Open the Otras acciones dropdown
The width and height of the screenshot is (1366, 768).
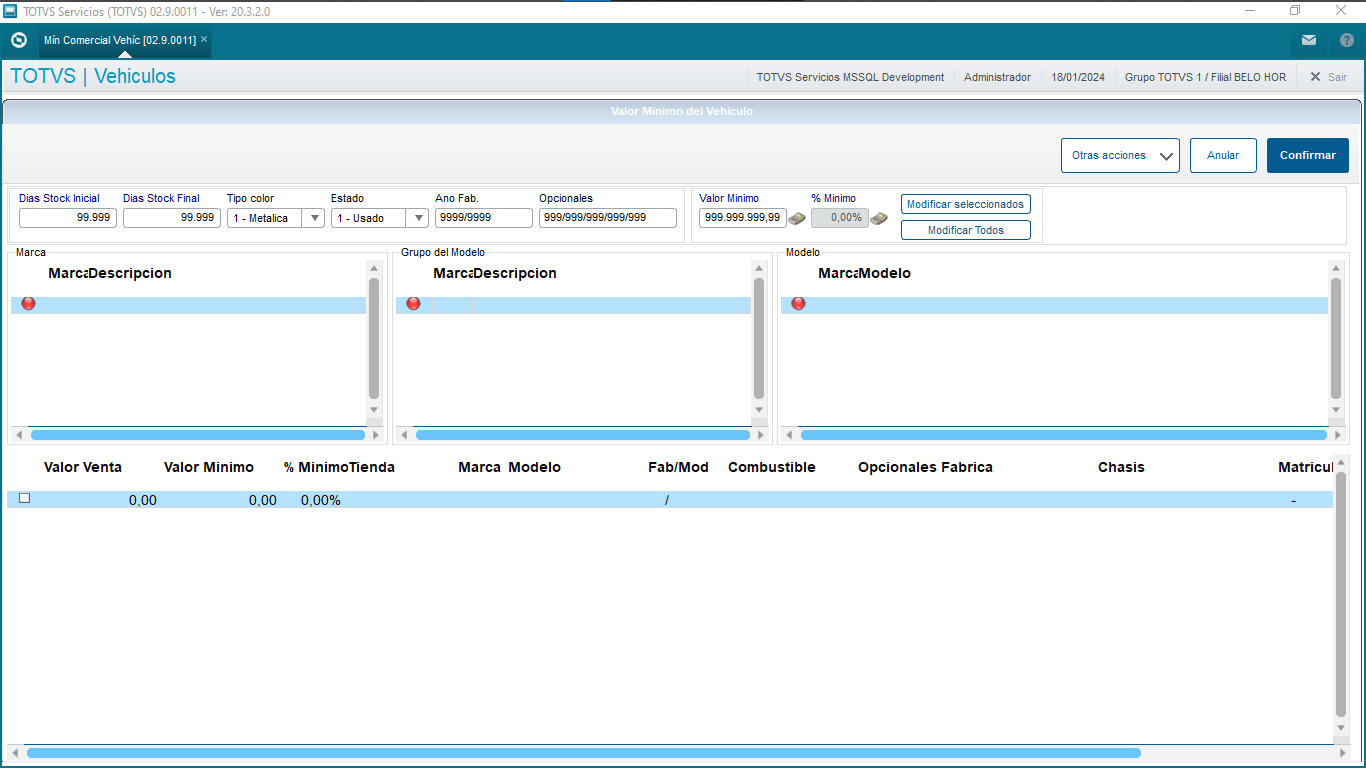coord(1120,155)
